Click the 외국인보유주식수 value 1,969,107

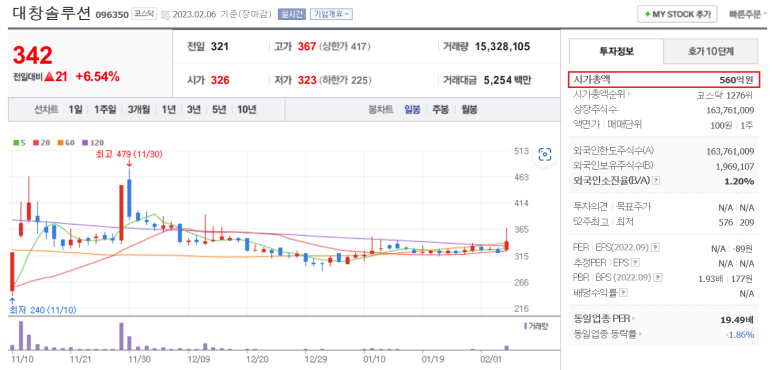point(735,166)
